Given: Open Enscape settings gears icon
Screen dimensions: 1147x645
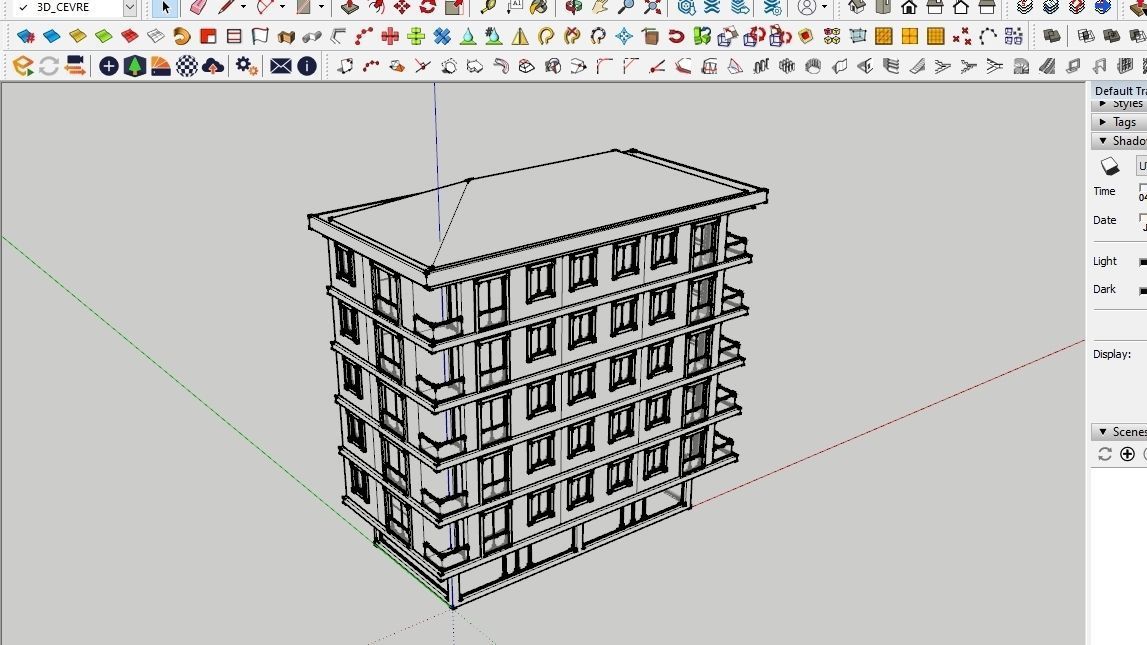Looking at the screenshot, I should click(x=247, y=67).
